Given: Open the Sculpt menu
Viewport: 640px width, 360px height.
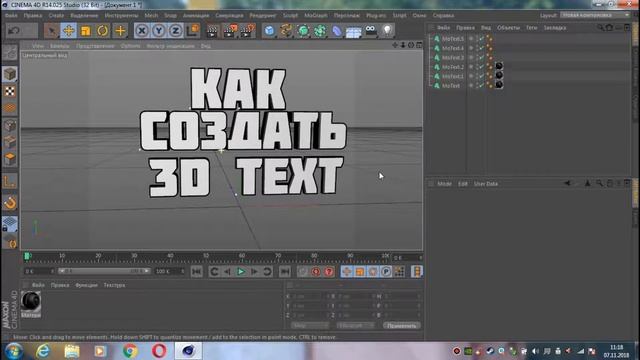Looking at the screenshot, I should (x=290, y=16).
